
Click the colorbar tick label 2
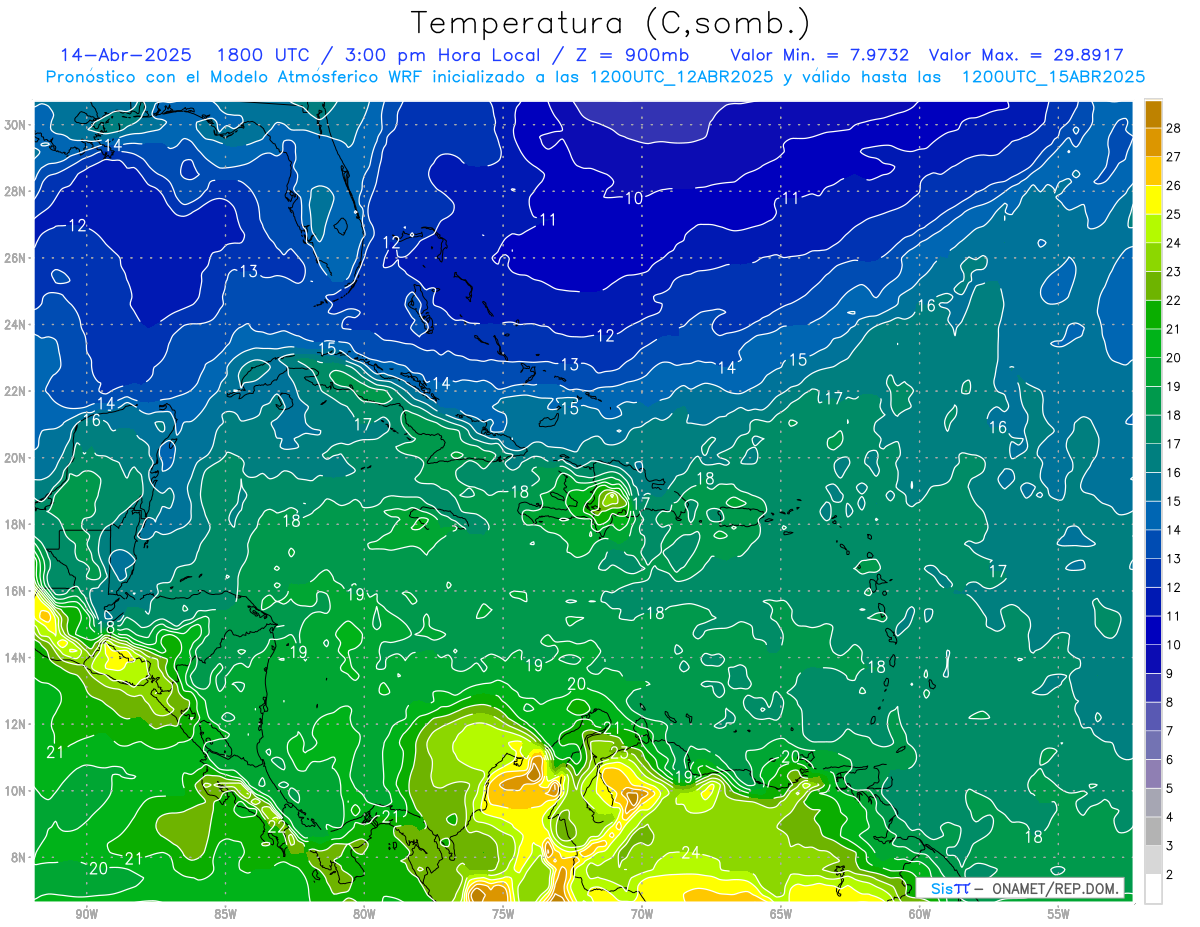(x=1171, y=874)
